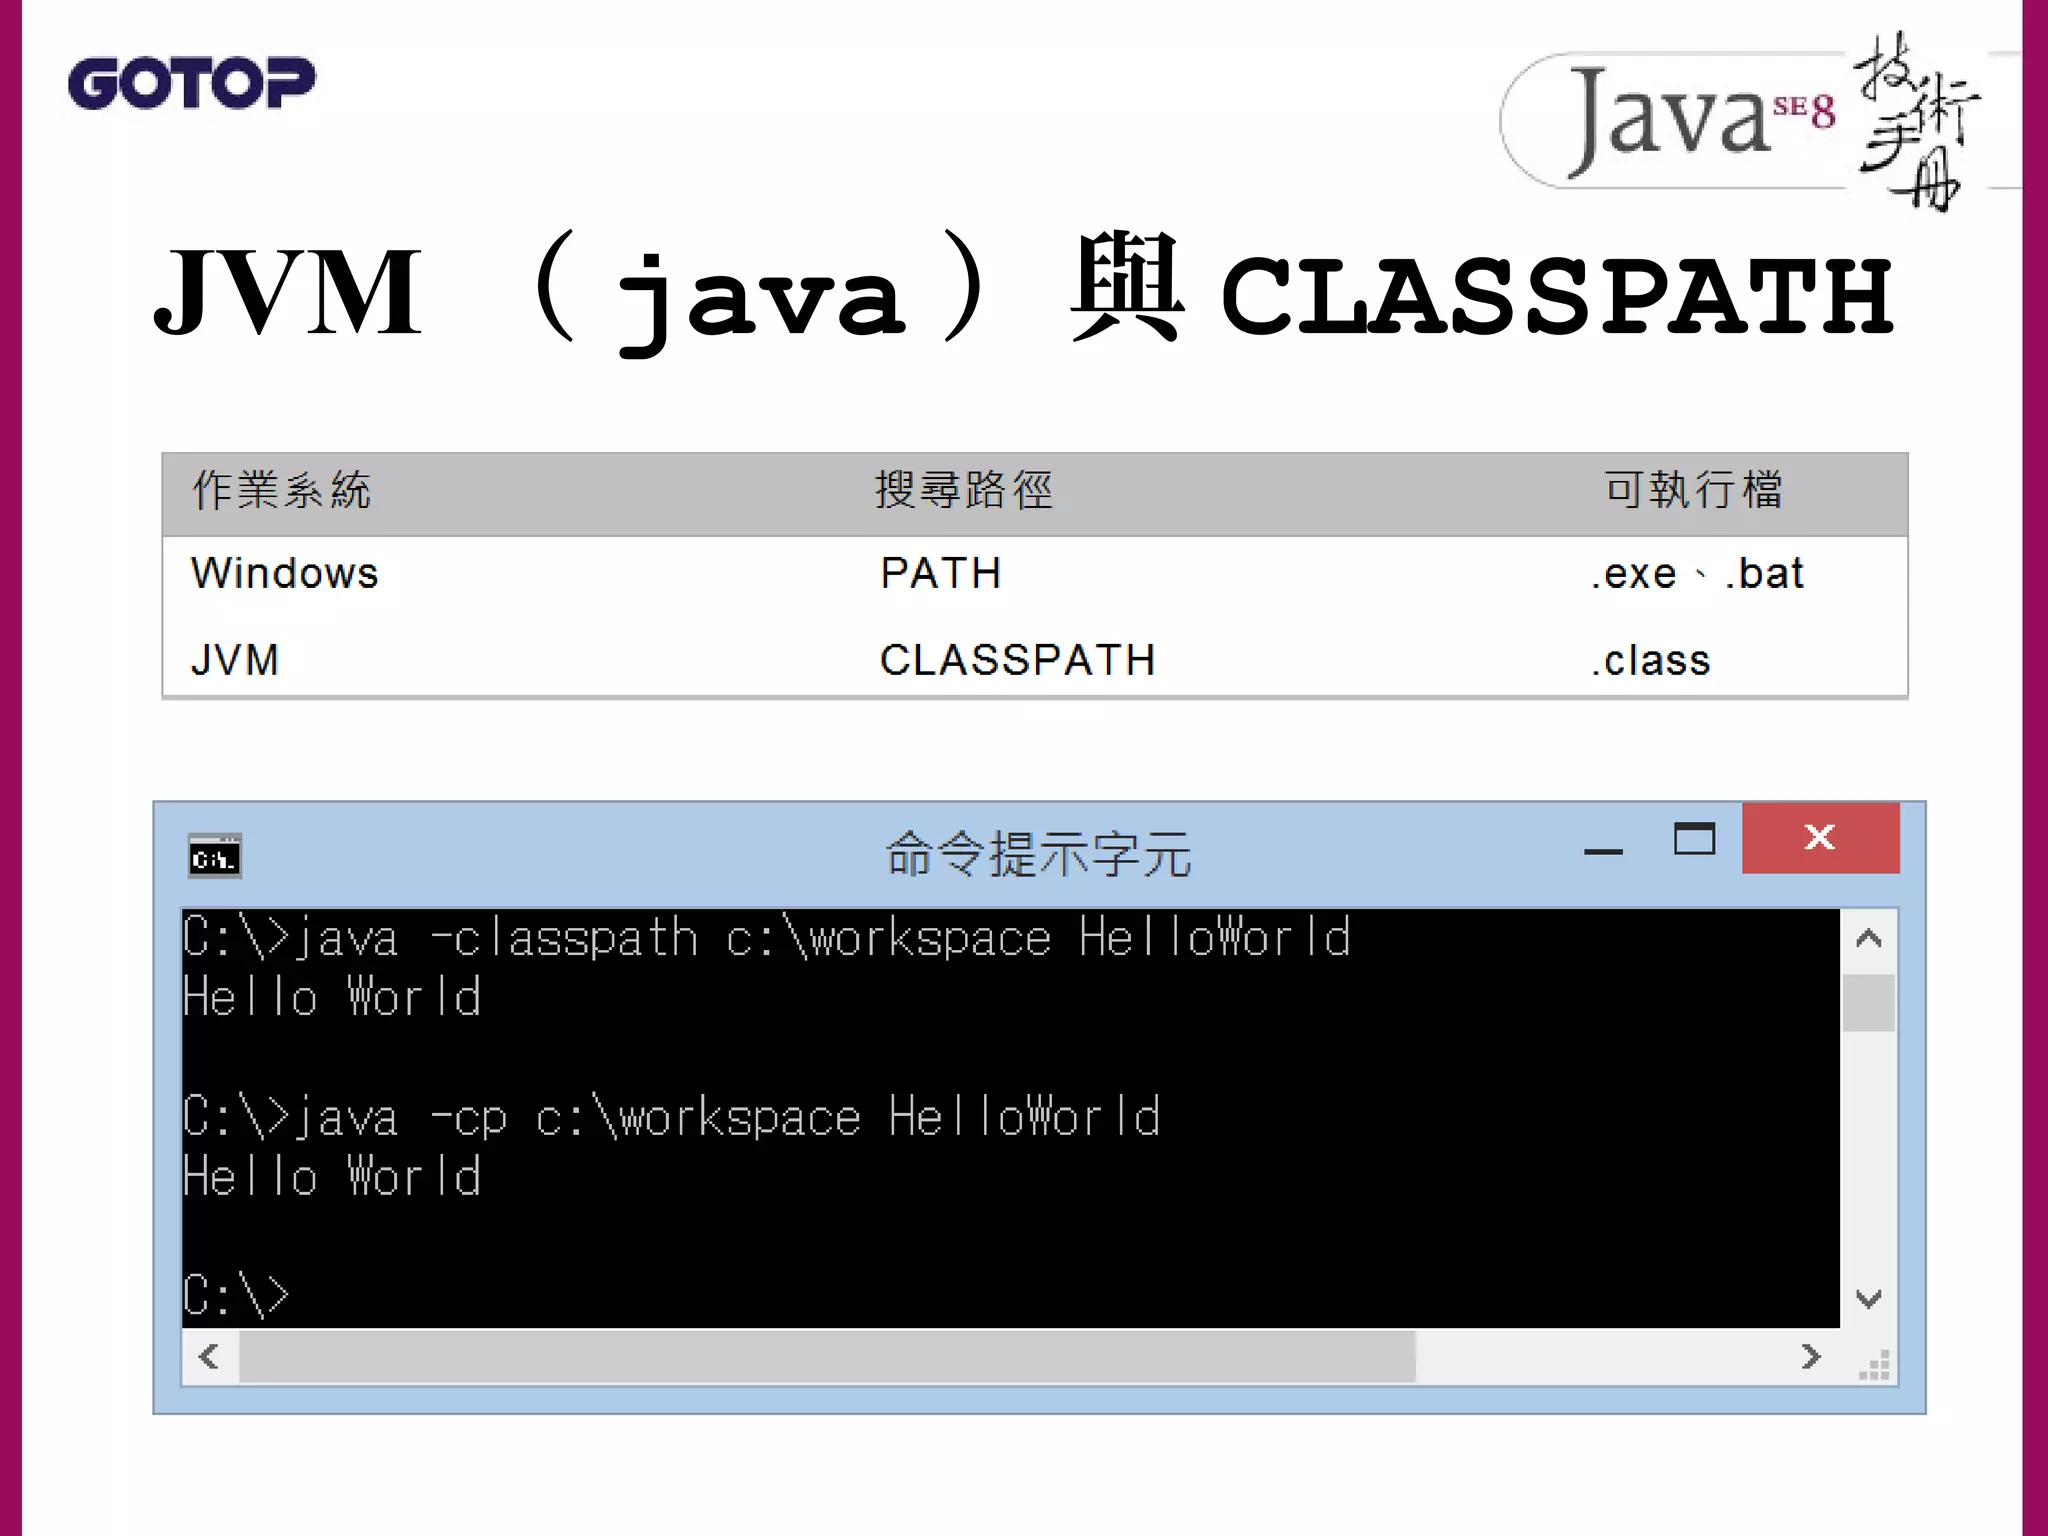Click the 搜尋路徑 table header
2048x1536 pixels.
click(x=964, y=491)
